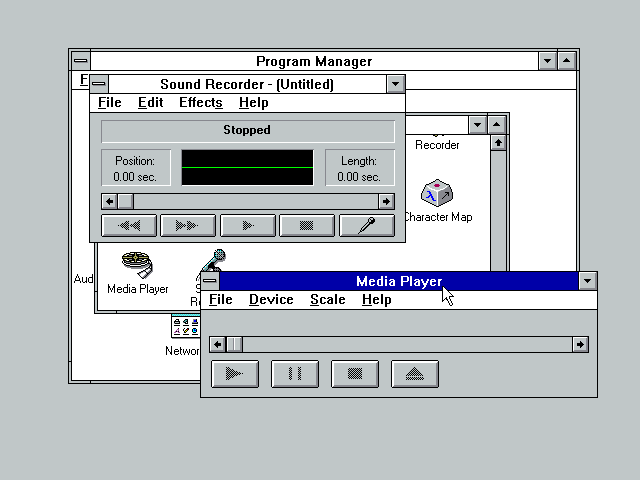Click right arrow of Sound Recorder scrollbar

pos(386,201)
